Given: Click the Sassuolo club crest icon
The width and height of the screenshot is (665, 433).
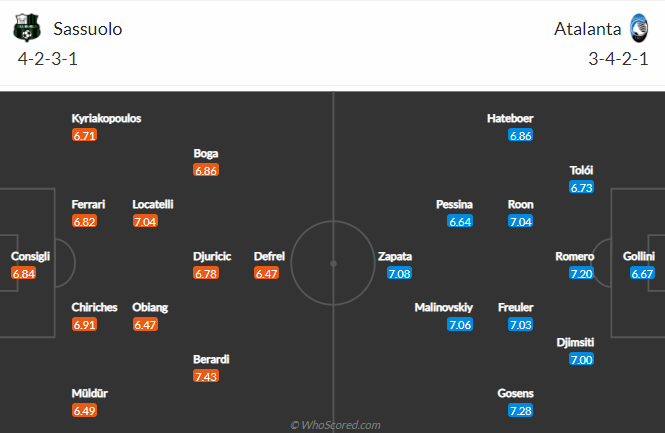Looking at the screenshot, I should pyautogui.click(x=24, y=29).
